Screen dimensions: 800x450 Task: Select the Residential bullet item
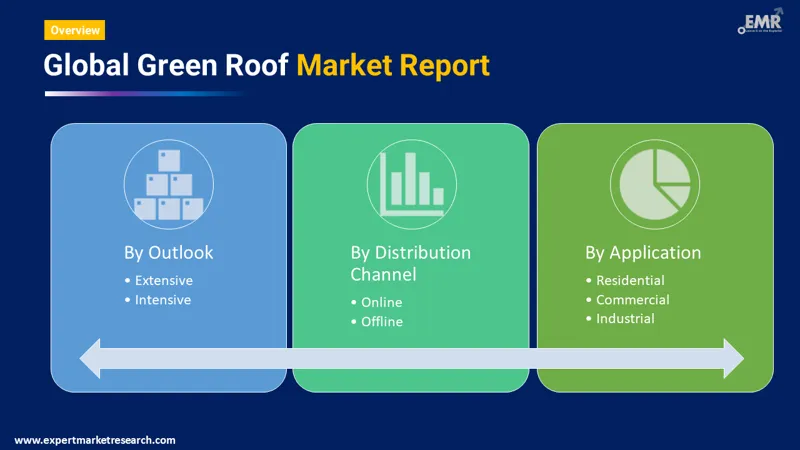click(629, 281)
